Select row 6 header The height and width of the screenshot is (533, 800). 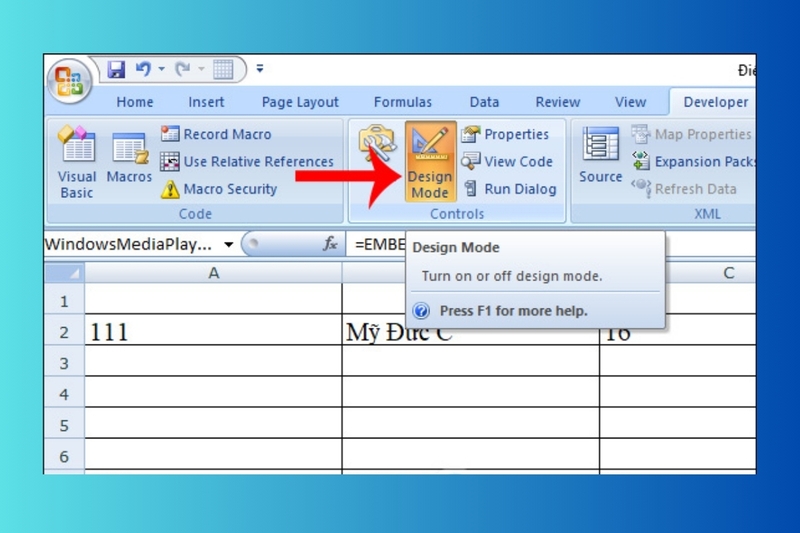64,456
